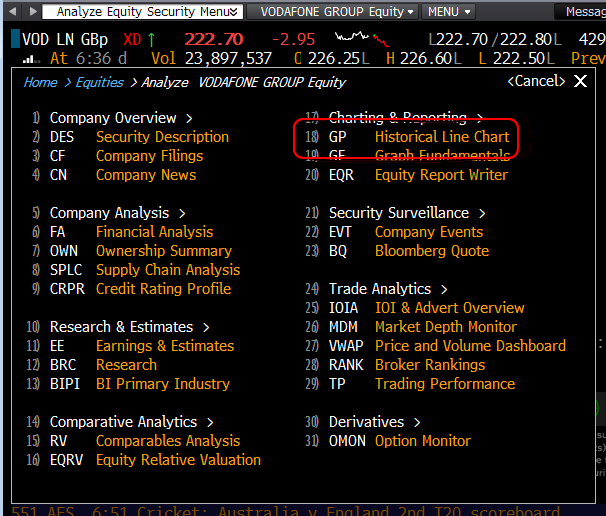
Task: Open the MENU dropdown
Action: coord(449,12)
